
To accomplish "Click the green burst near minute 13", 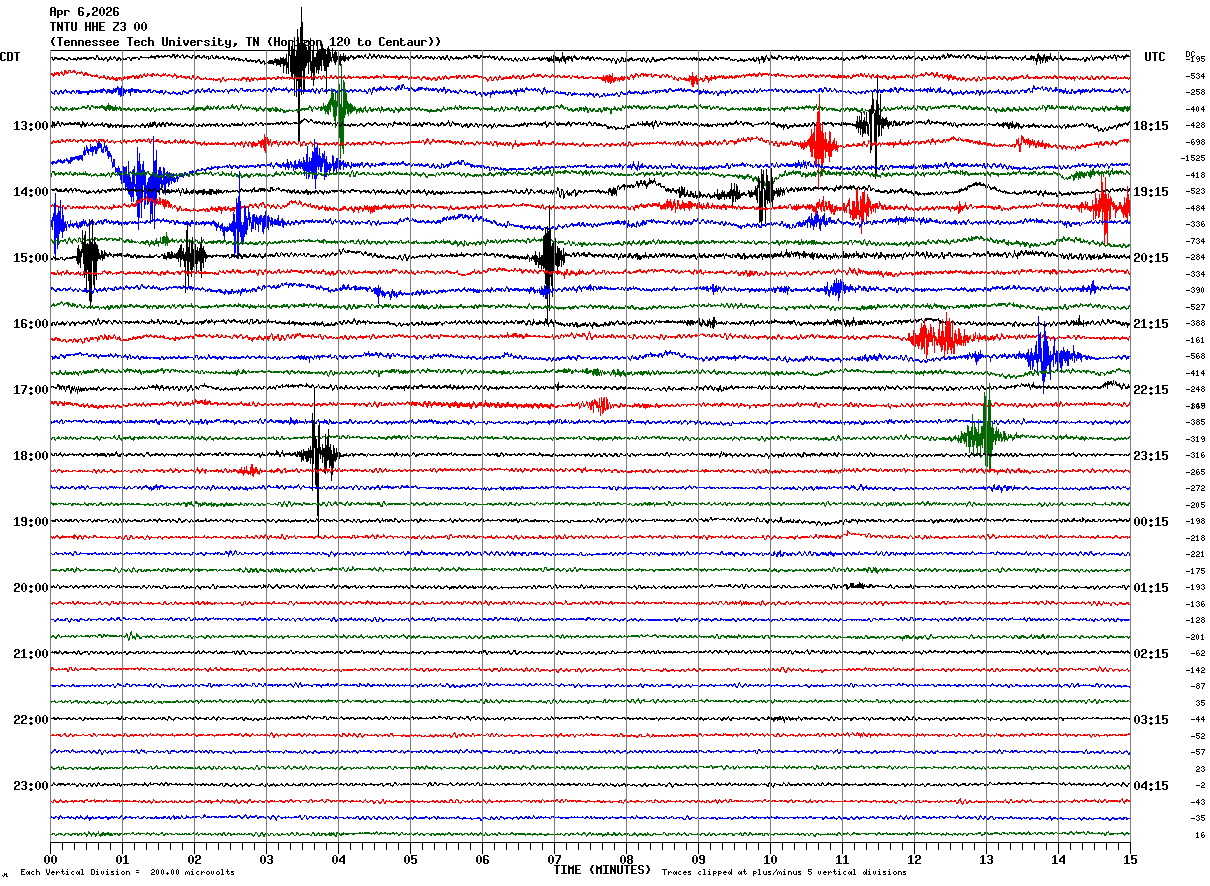I will coord(986,435).
